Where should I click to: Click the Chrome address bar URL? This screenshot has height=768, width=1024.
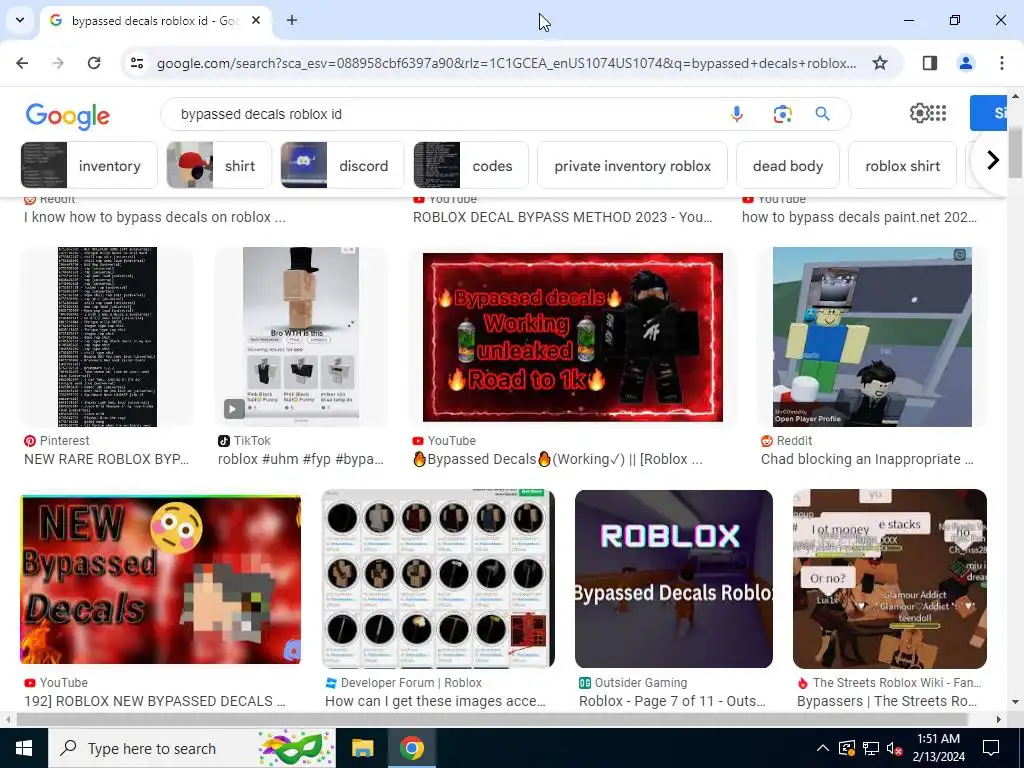tap(506, 63)
